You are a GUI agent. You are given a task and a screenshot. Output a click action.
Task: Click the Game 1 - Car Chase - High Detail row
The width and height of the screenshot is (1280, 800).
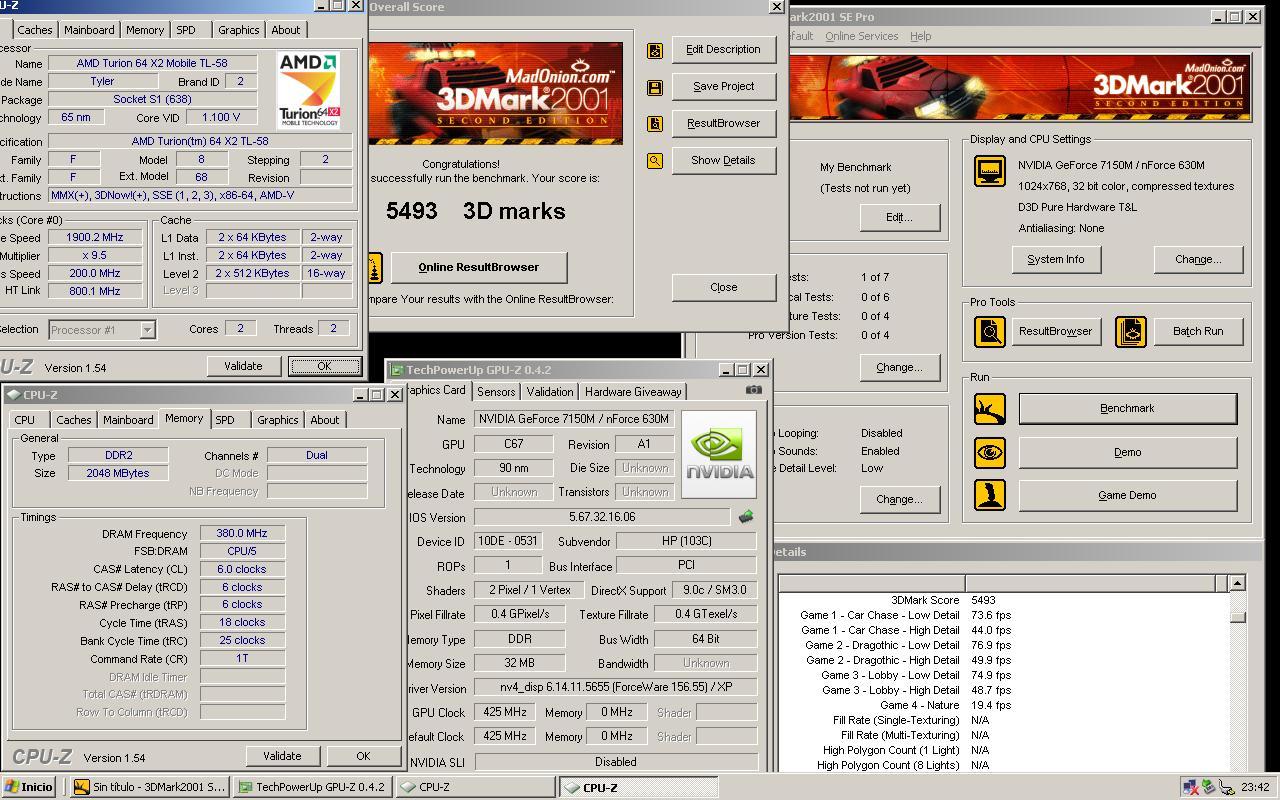point(1003,630)
